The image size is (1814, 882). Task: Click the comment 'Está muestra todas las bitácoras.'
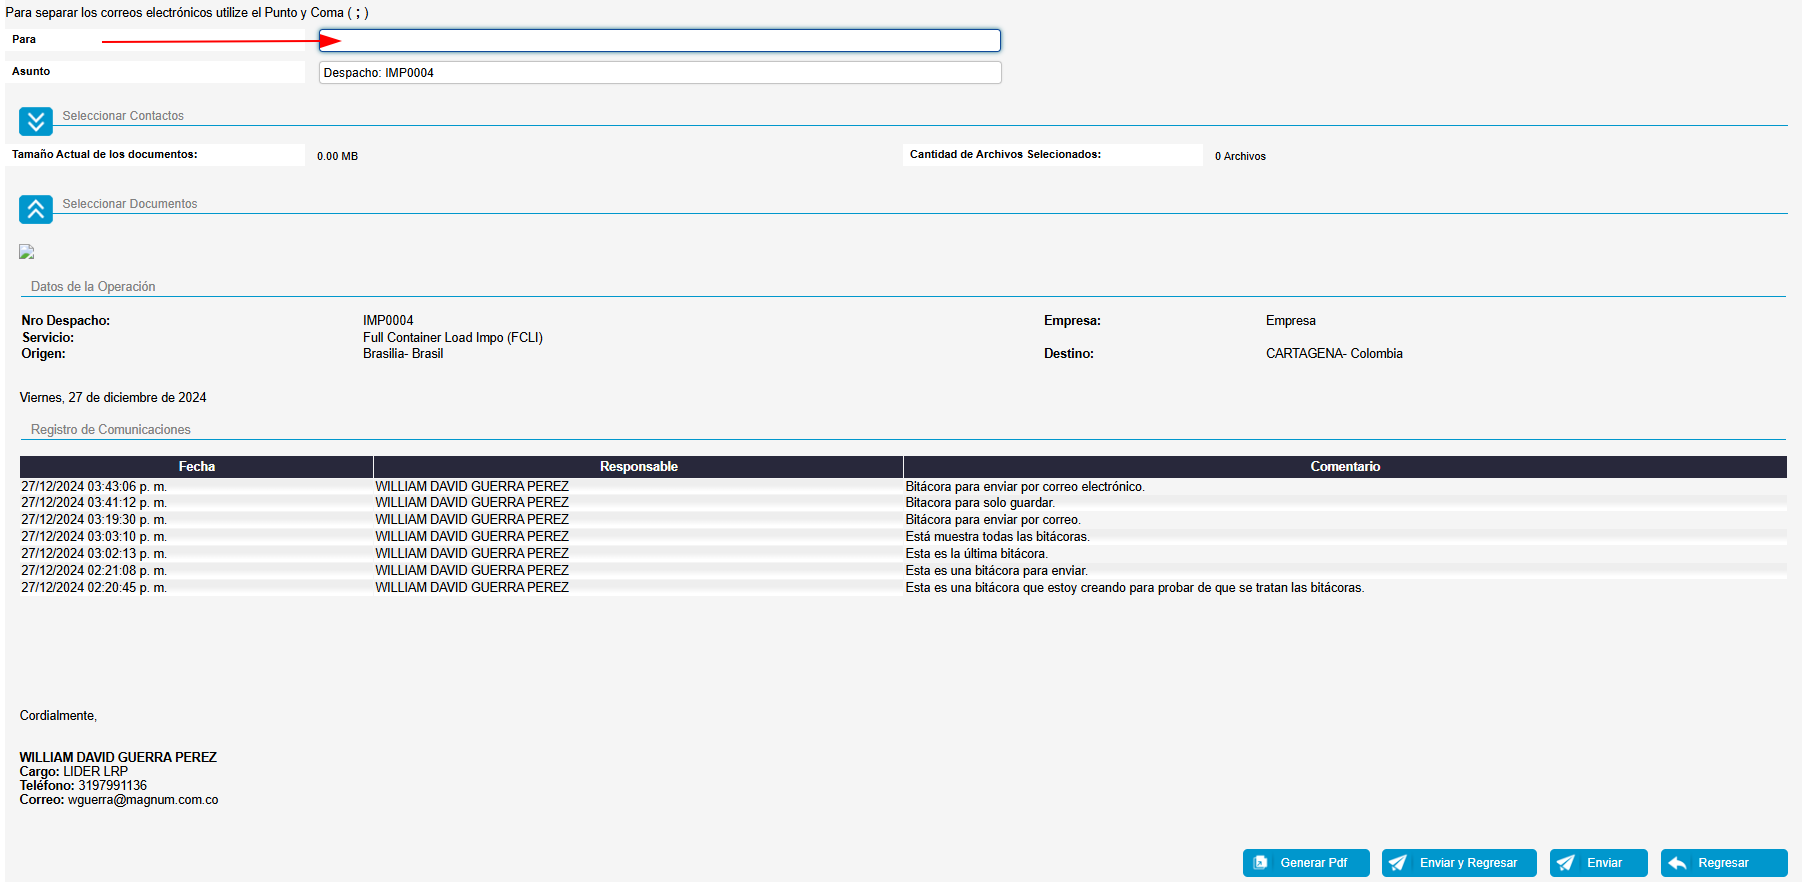pyautogui.click(x=996, y=537)
